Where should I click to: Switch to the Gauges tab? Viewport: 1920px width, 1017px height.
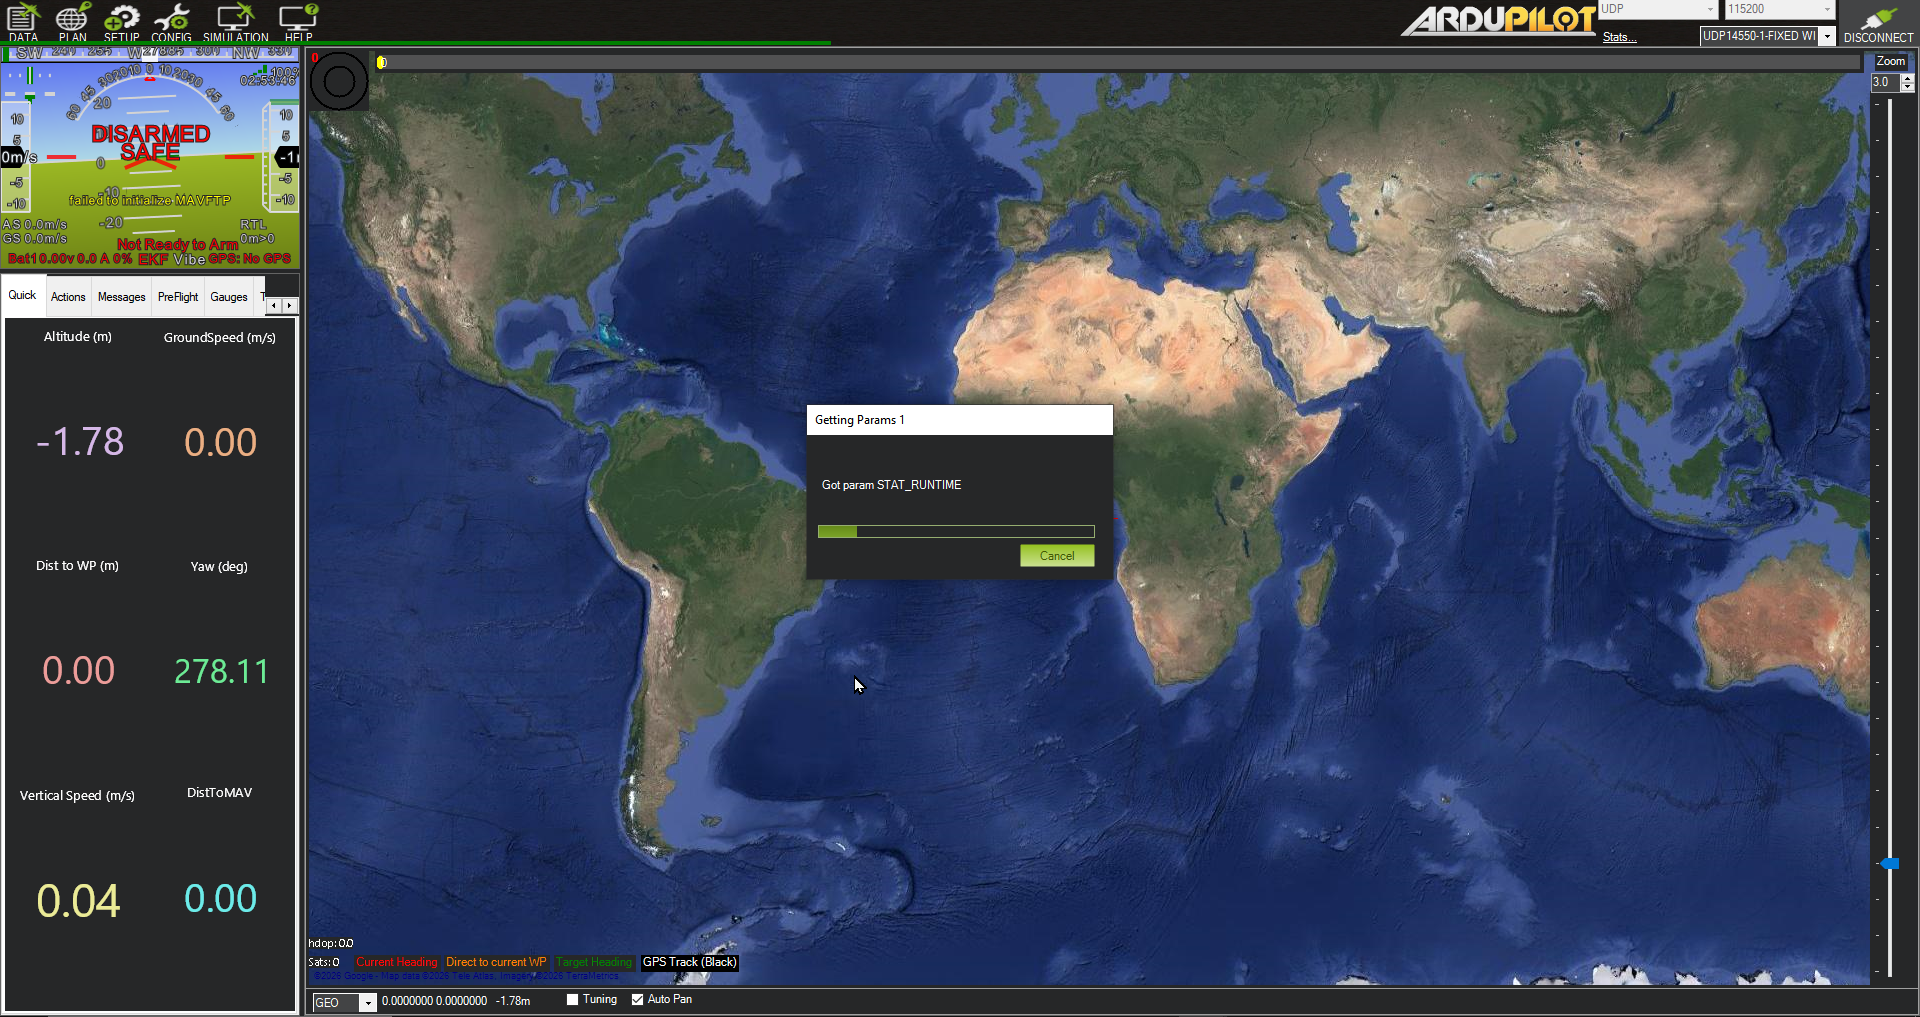(x=229, y=297)
